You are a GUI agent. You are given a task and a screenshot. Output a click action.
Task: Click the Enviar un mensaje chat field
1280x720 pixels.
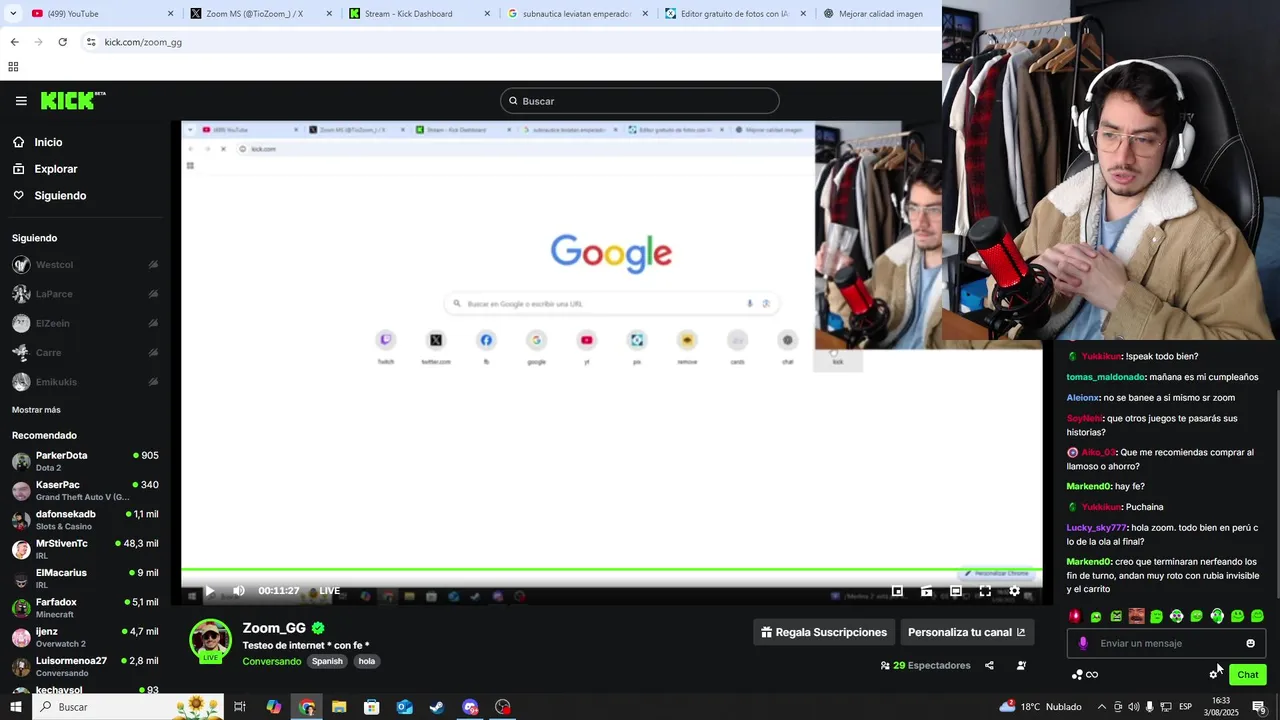(x=1165, y=643)
